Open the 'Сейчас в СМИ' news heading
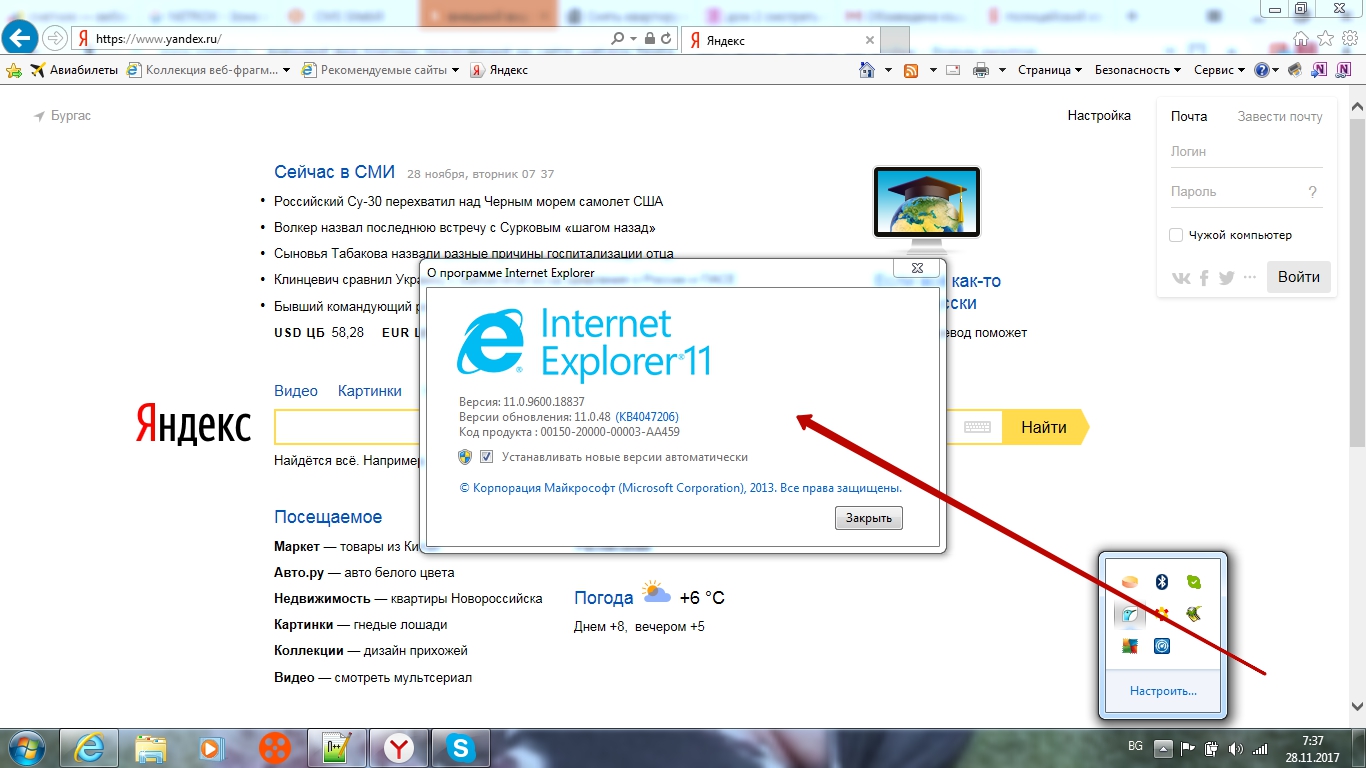Image resolution: width=1366 pixels, height=768 pixels. coord(335,172)
